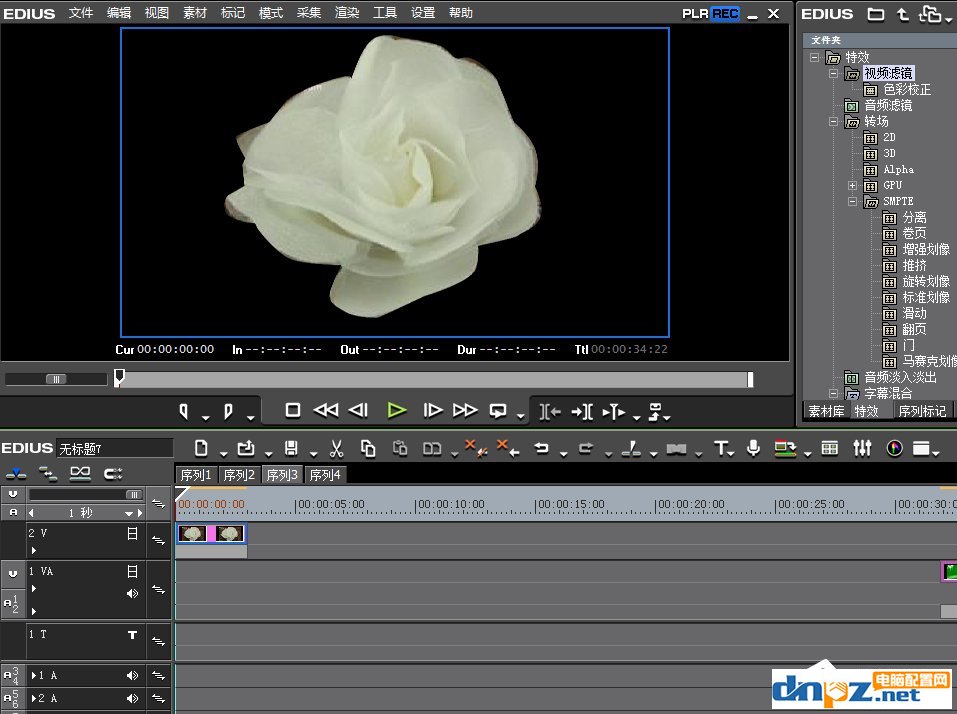Image resolution: width=957 pixels, height=714 pixels.
Task: Click the Voice over microphone icon
Action: coord(754,448)
